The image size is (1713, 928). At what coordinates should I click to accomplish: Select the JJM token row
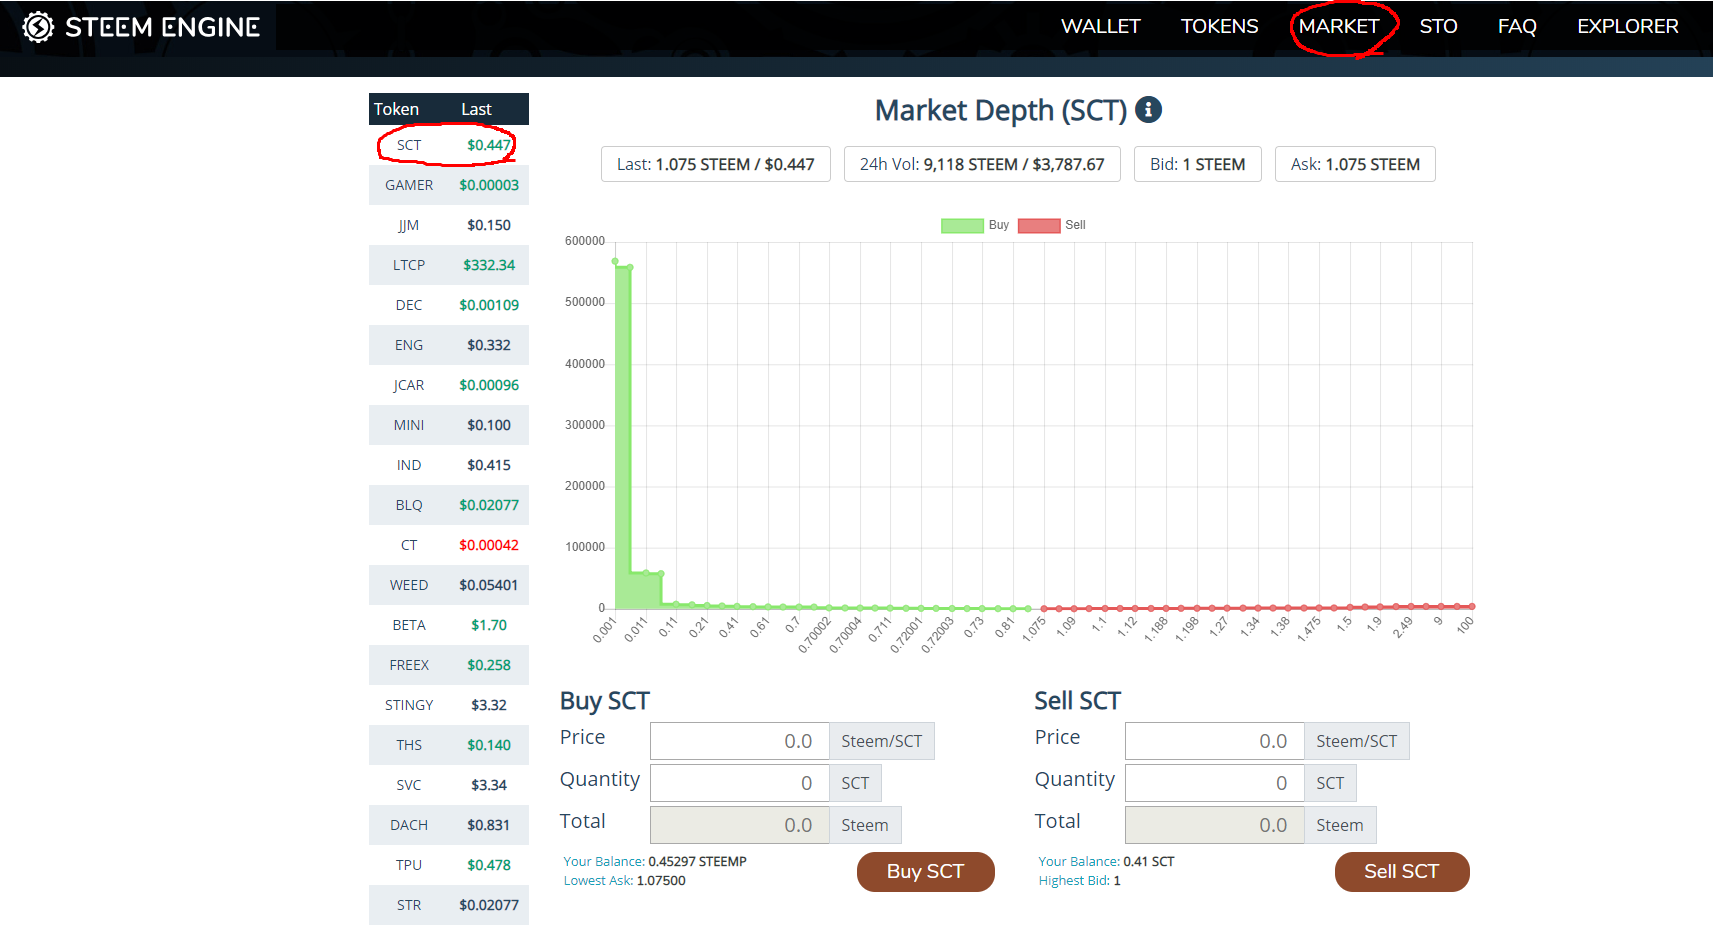449,225
